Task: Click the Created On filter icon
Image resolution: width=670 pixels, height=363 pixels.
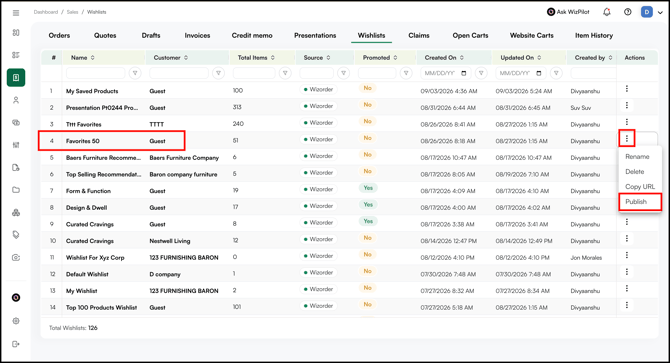Action: 481,73
